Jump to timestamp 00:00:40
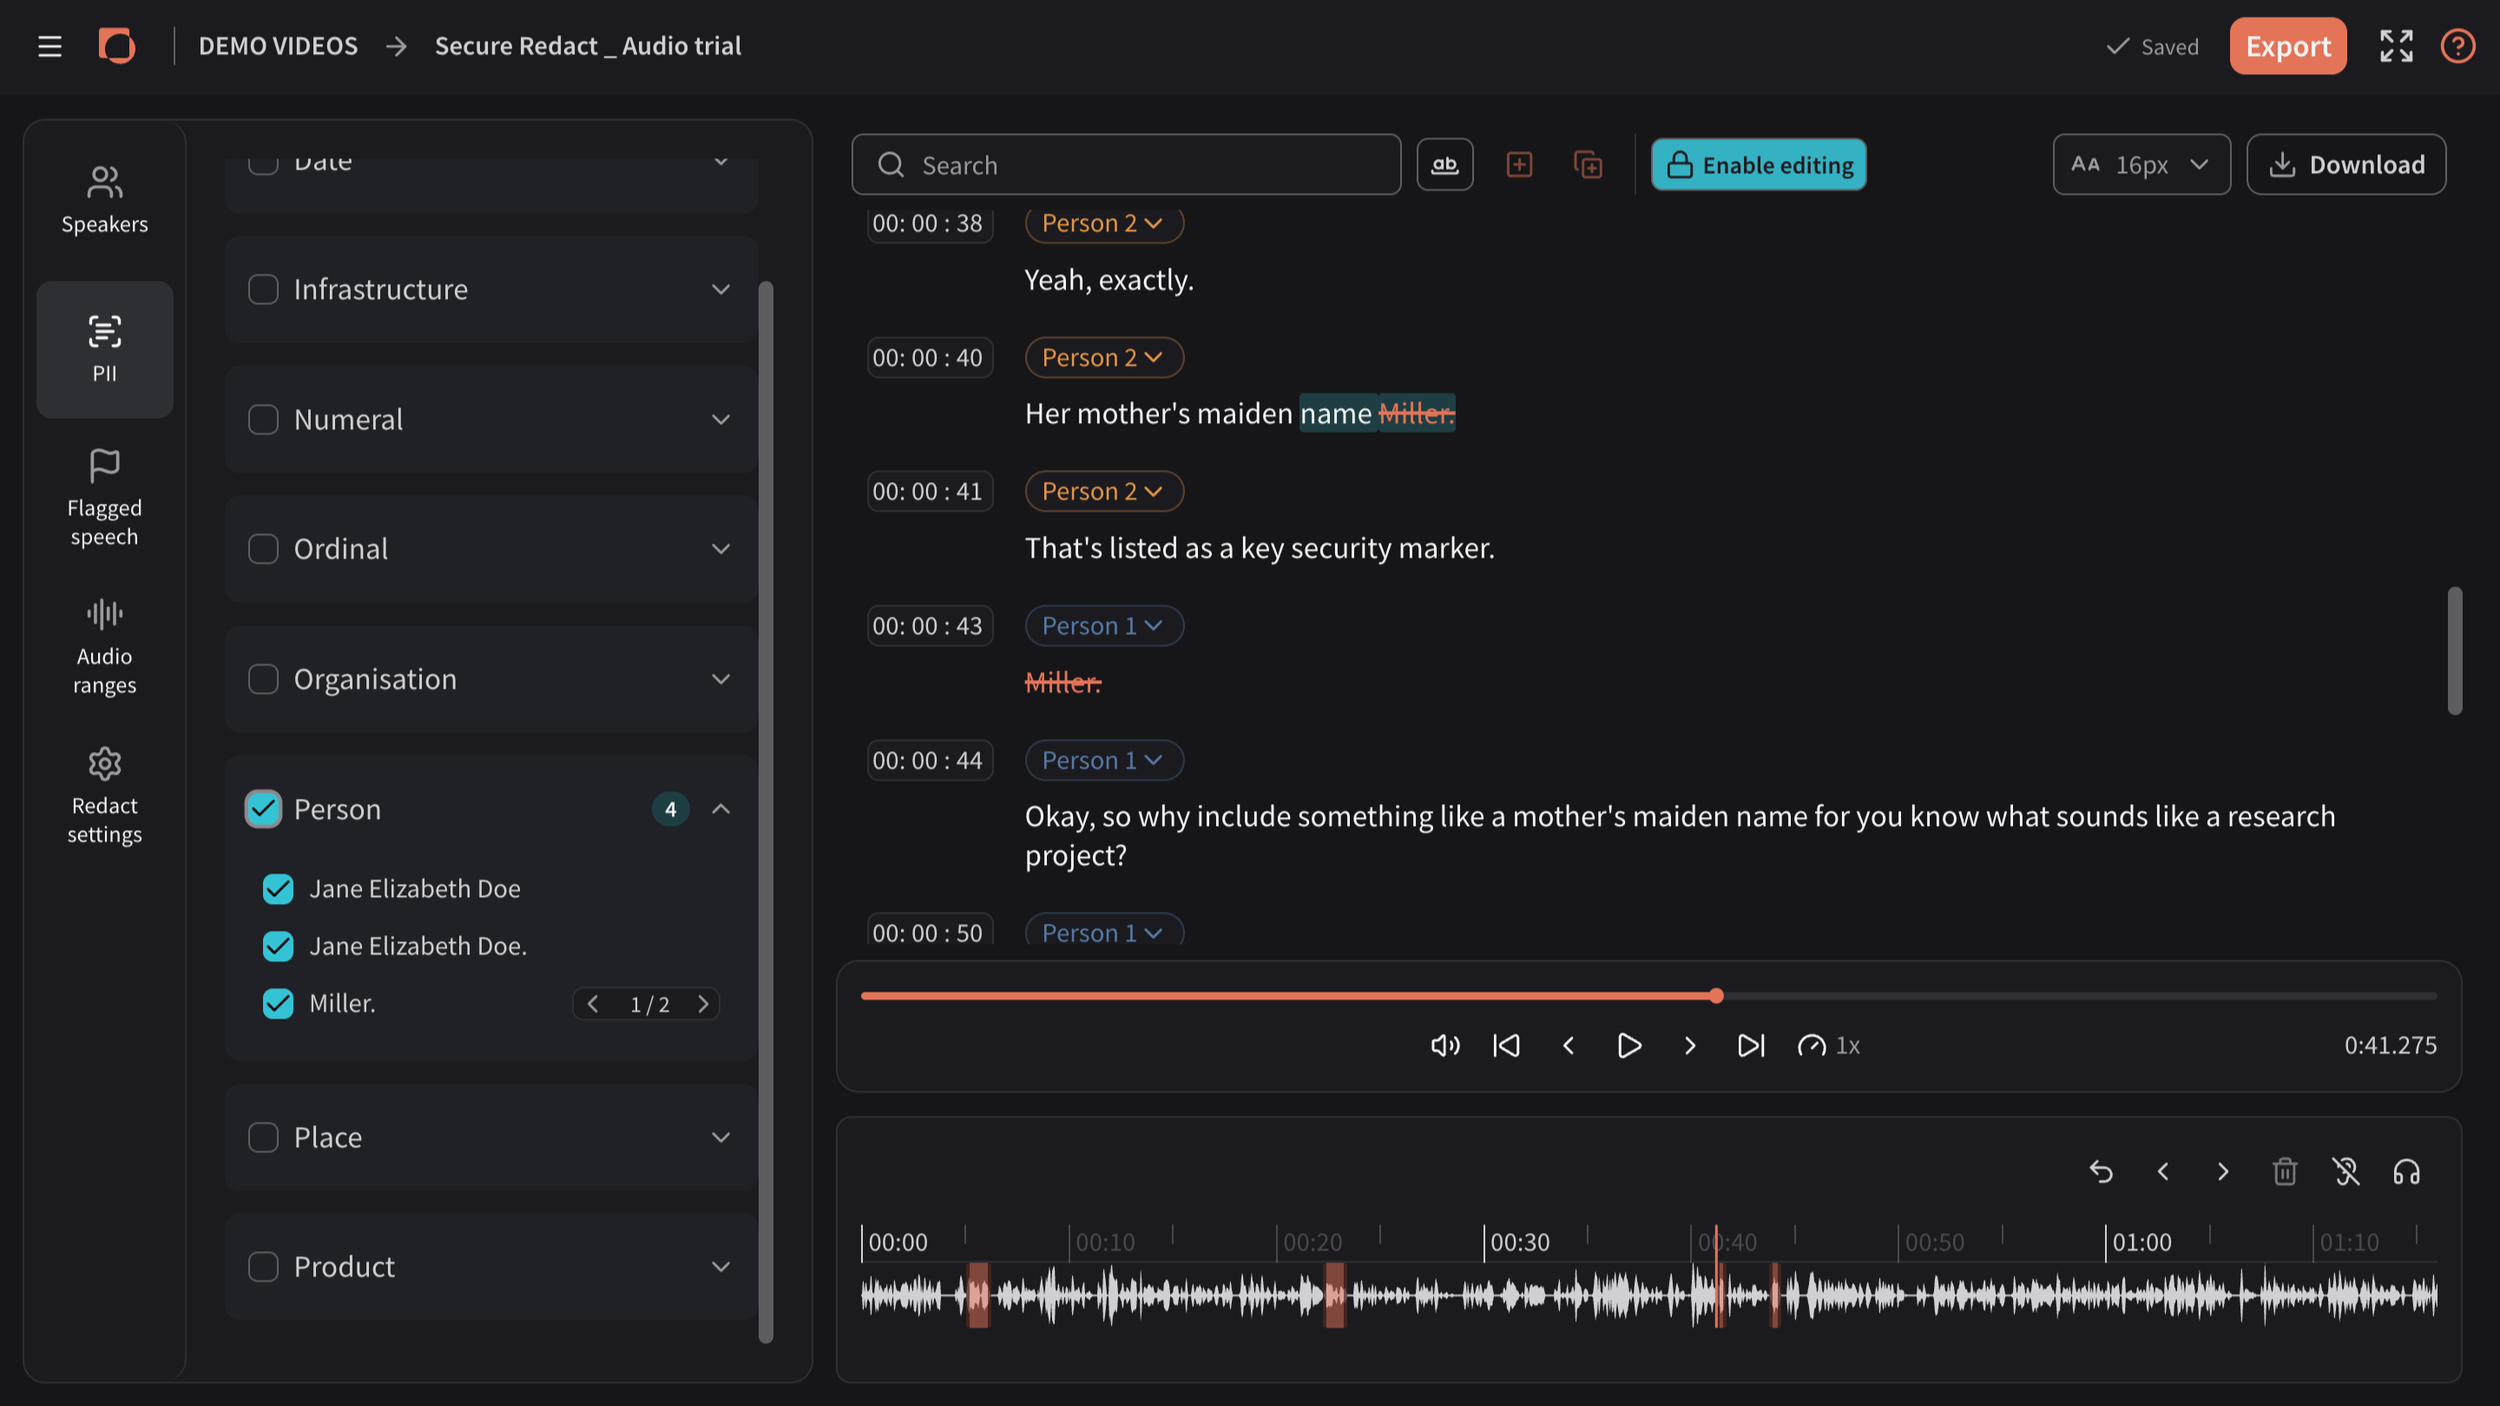 [929, 357]
